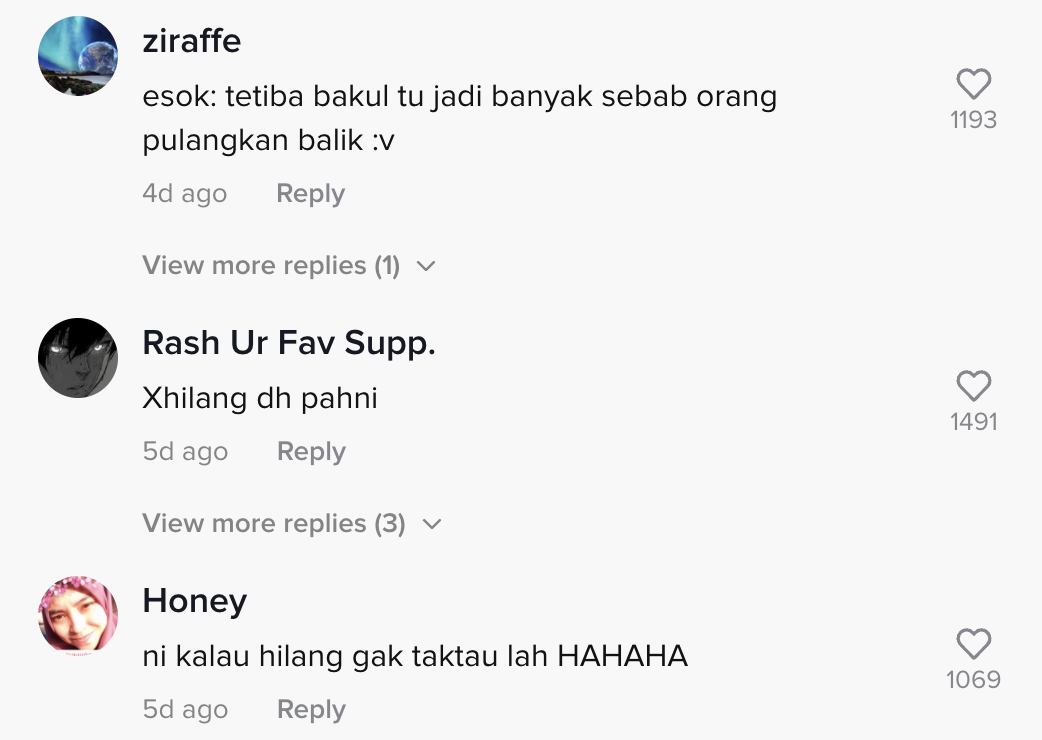1042x740 pixels.
Task: Click chevron next to replies (1)
Action: coord(425,266)
